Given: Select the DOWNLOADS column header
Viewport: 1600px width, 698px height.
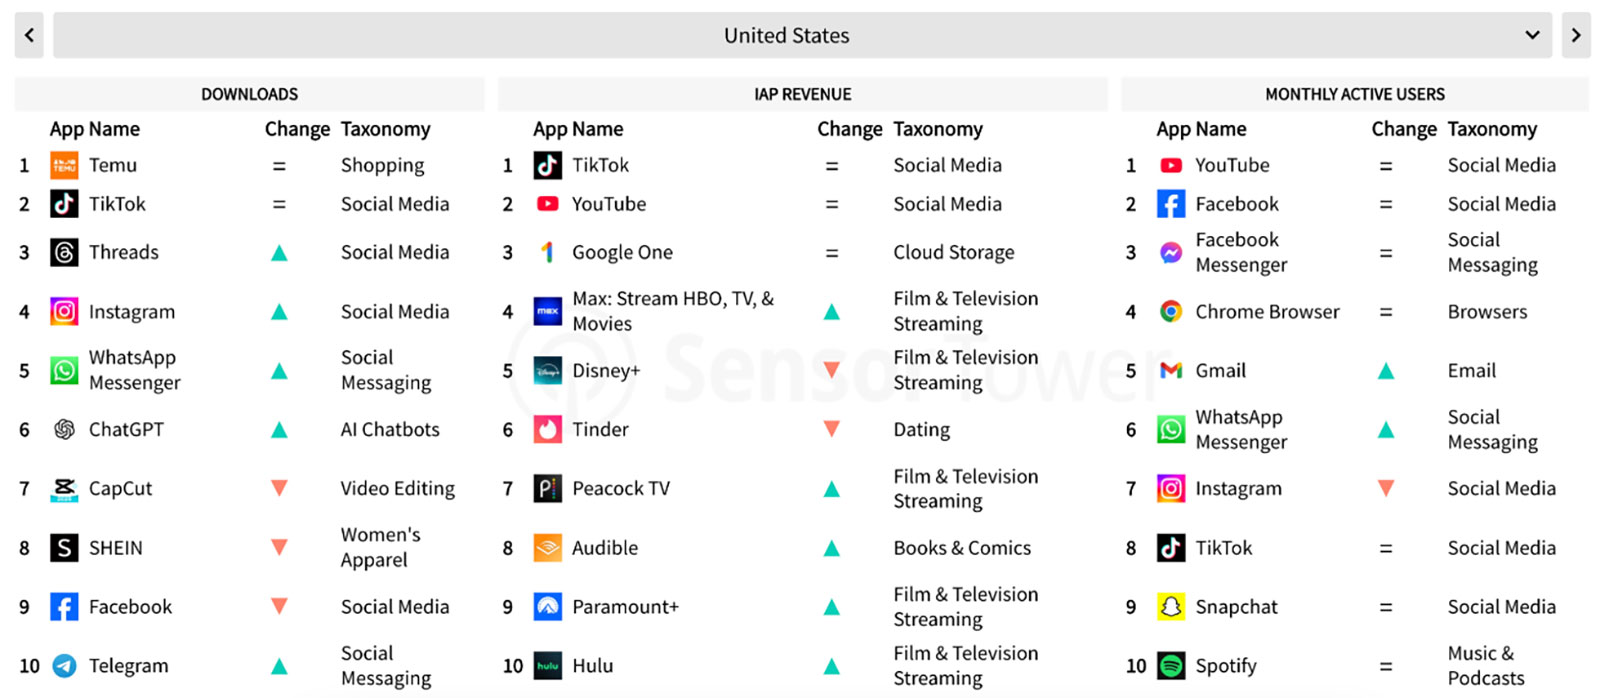Looking at the screenshot, I should (249, 94).
